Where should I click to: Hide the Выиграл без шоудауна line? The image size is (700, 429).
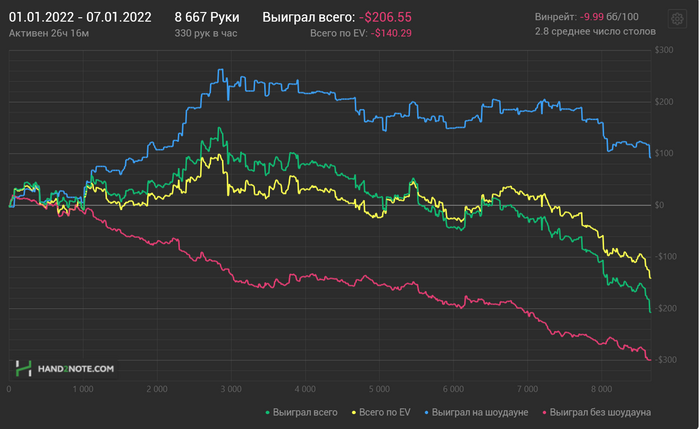tap(601, 412)
